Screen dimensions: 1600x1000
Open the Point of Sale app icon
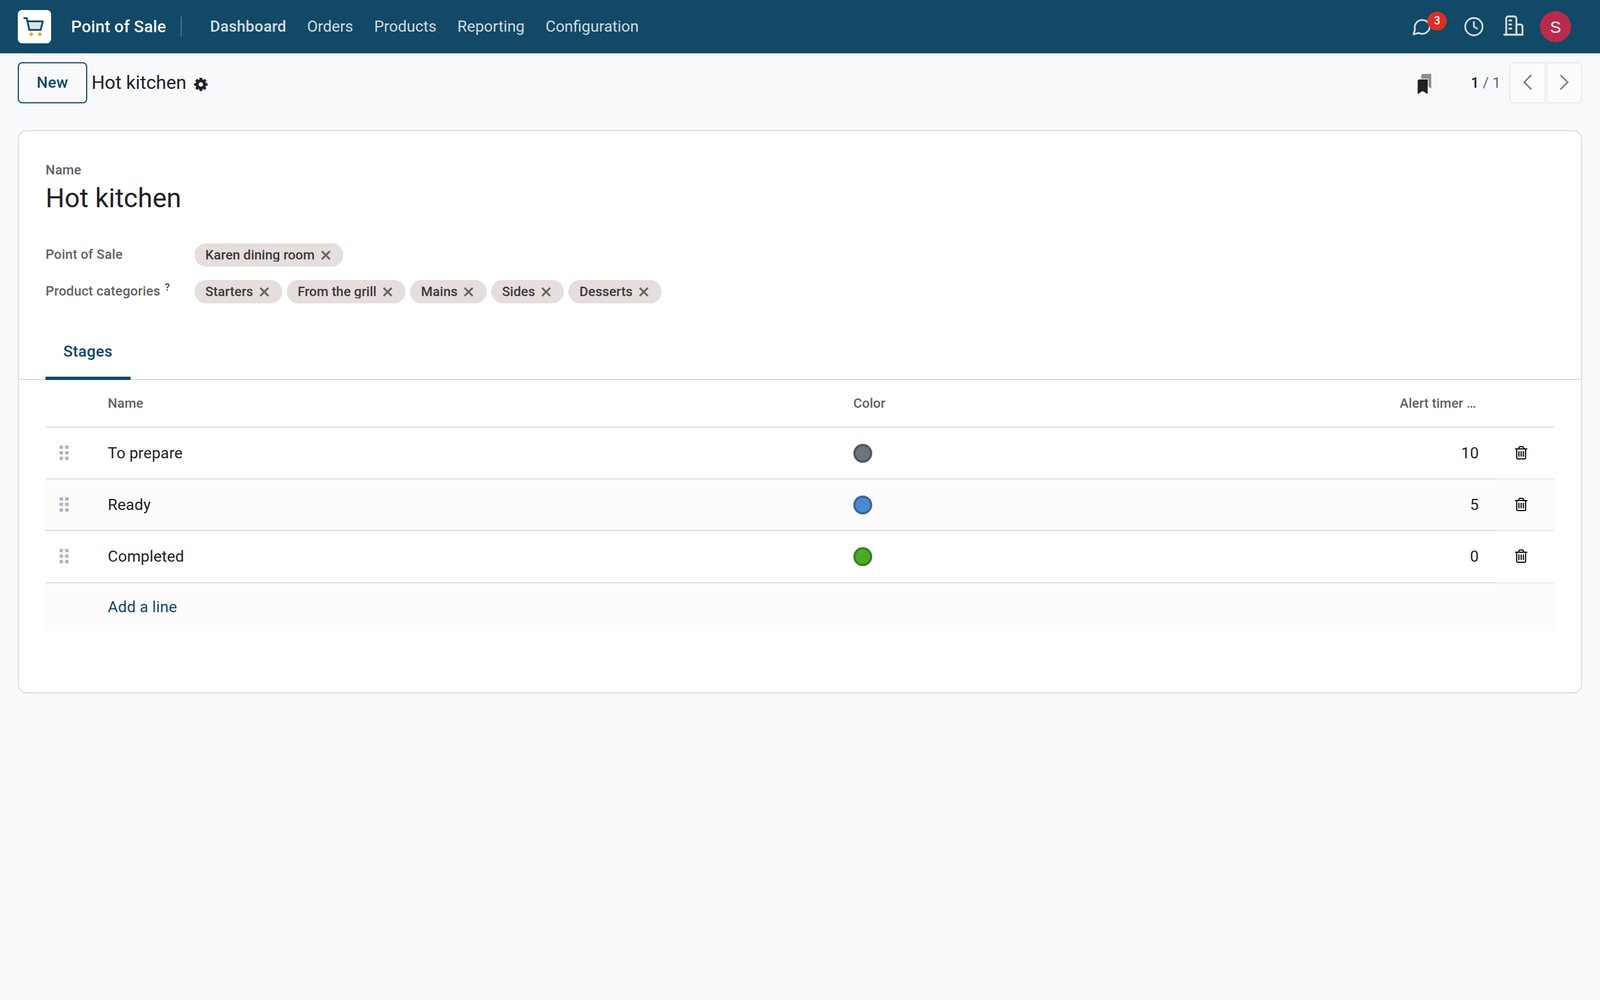[34, 27]
